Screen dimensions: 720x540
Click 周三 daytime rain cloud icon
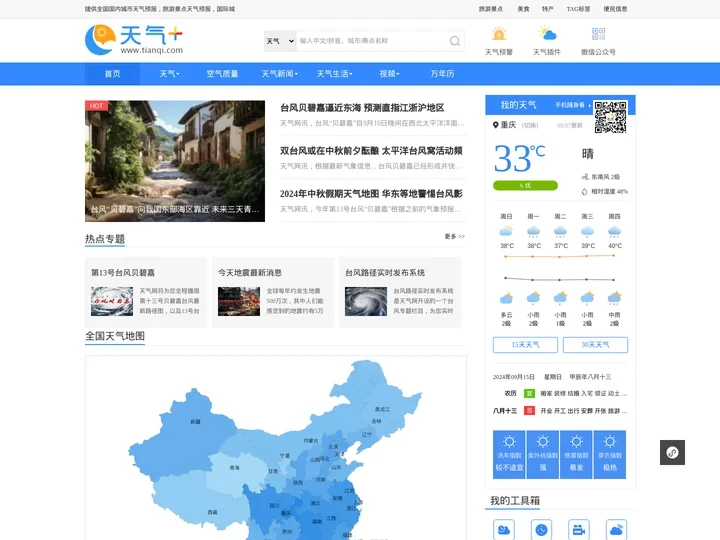[587, 231]
